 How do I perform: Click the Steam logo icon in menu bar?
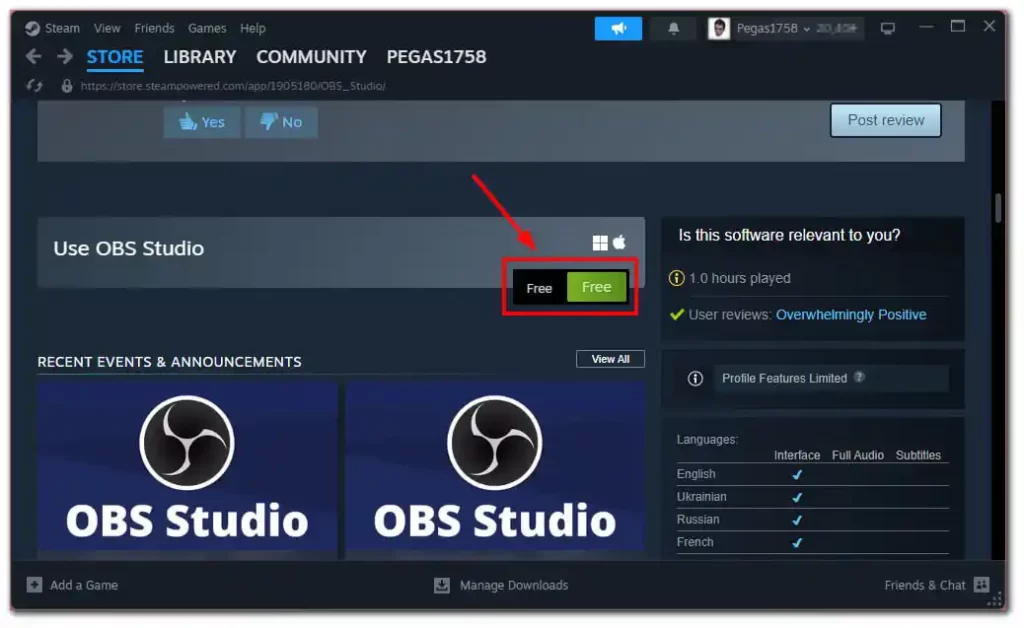tap(32, 28)
